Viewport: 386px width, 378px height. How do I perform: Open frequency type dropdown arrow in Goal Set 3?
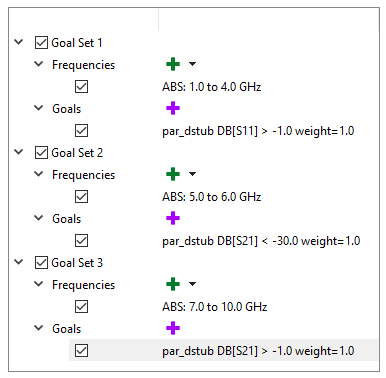tap(192, 284)
